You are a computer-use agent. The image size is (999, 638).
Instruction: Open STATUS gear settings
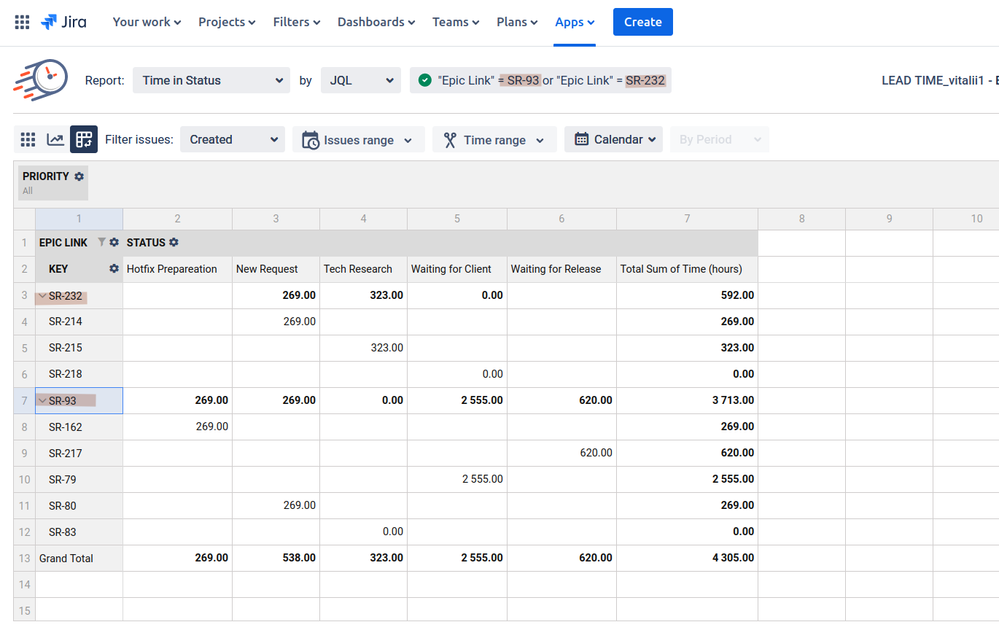click(174, 242)
